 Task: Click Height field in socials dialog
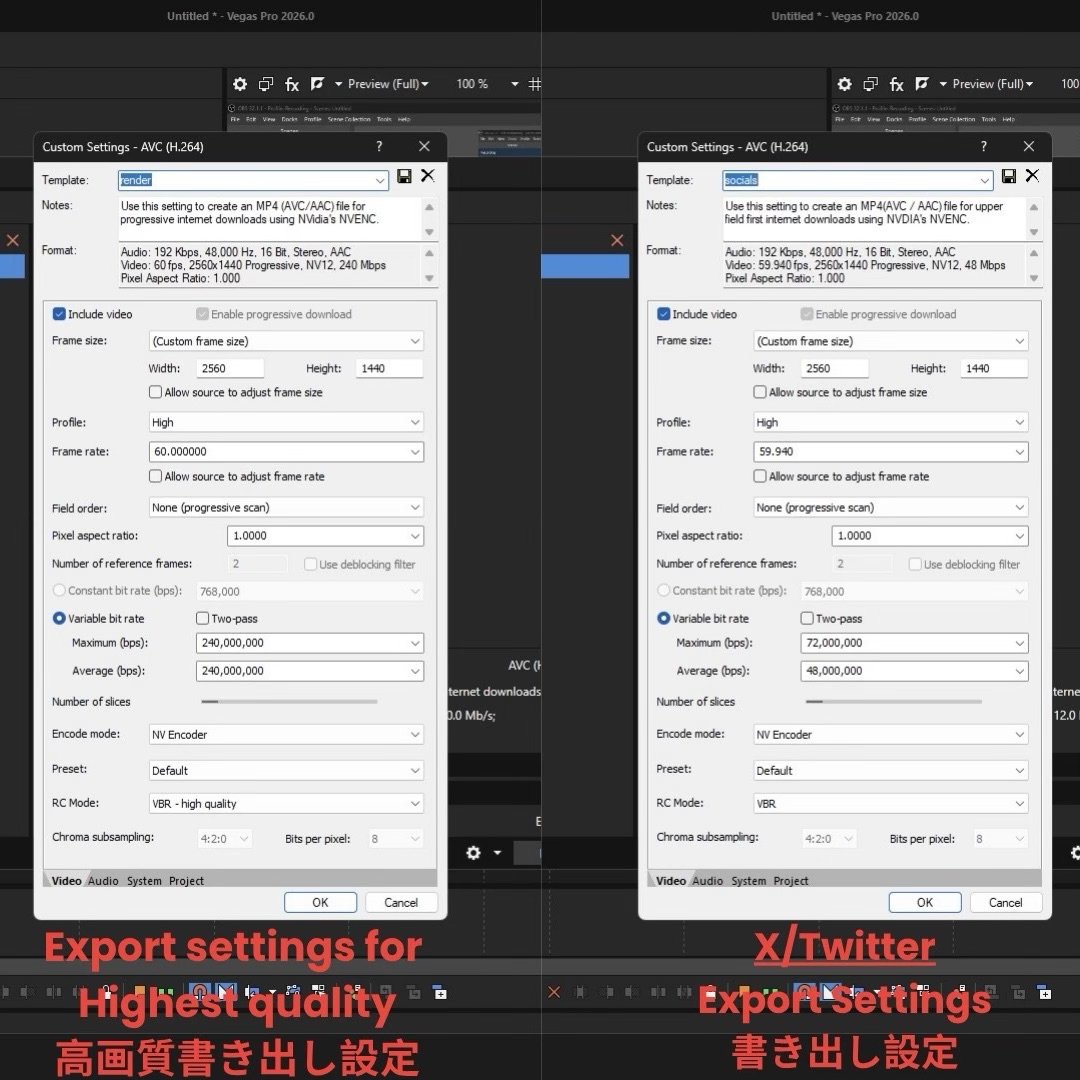[x=994, y=368]
